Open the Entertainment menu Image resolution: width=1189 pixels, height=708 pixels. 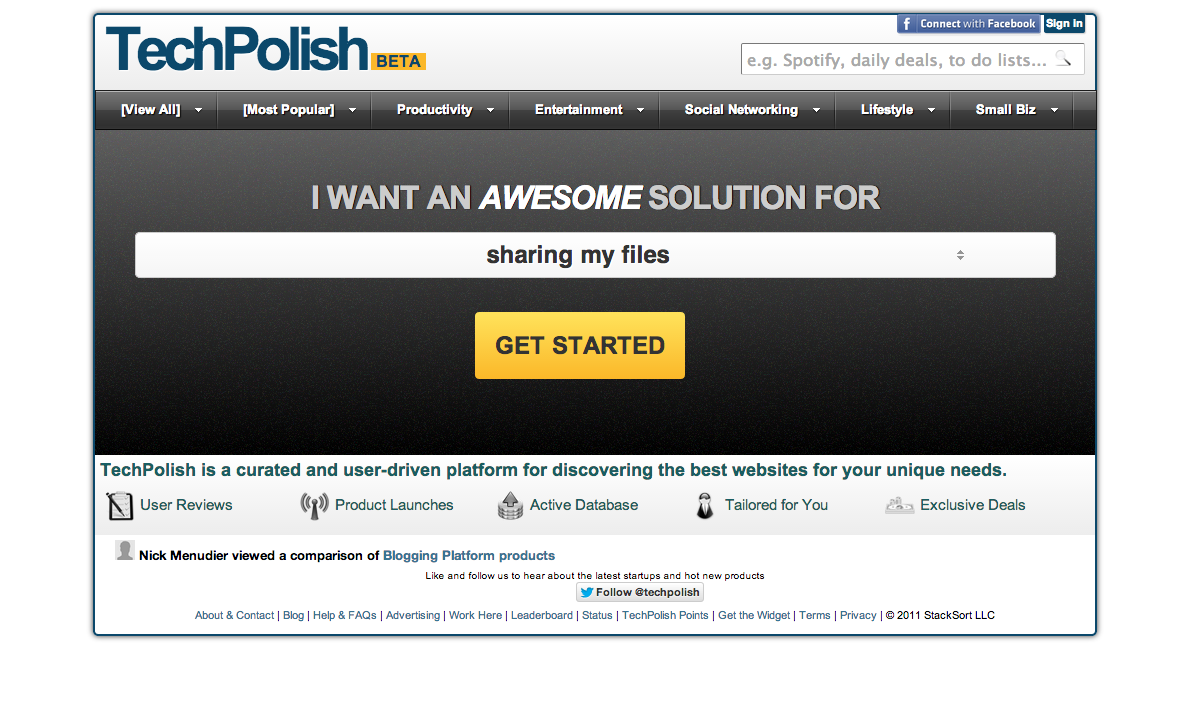[x=585, y=110]
